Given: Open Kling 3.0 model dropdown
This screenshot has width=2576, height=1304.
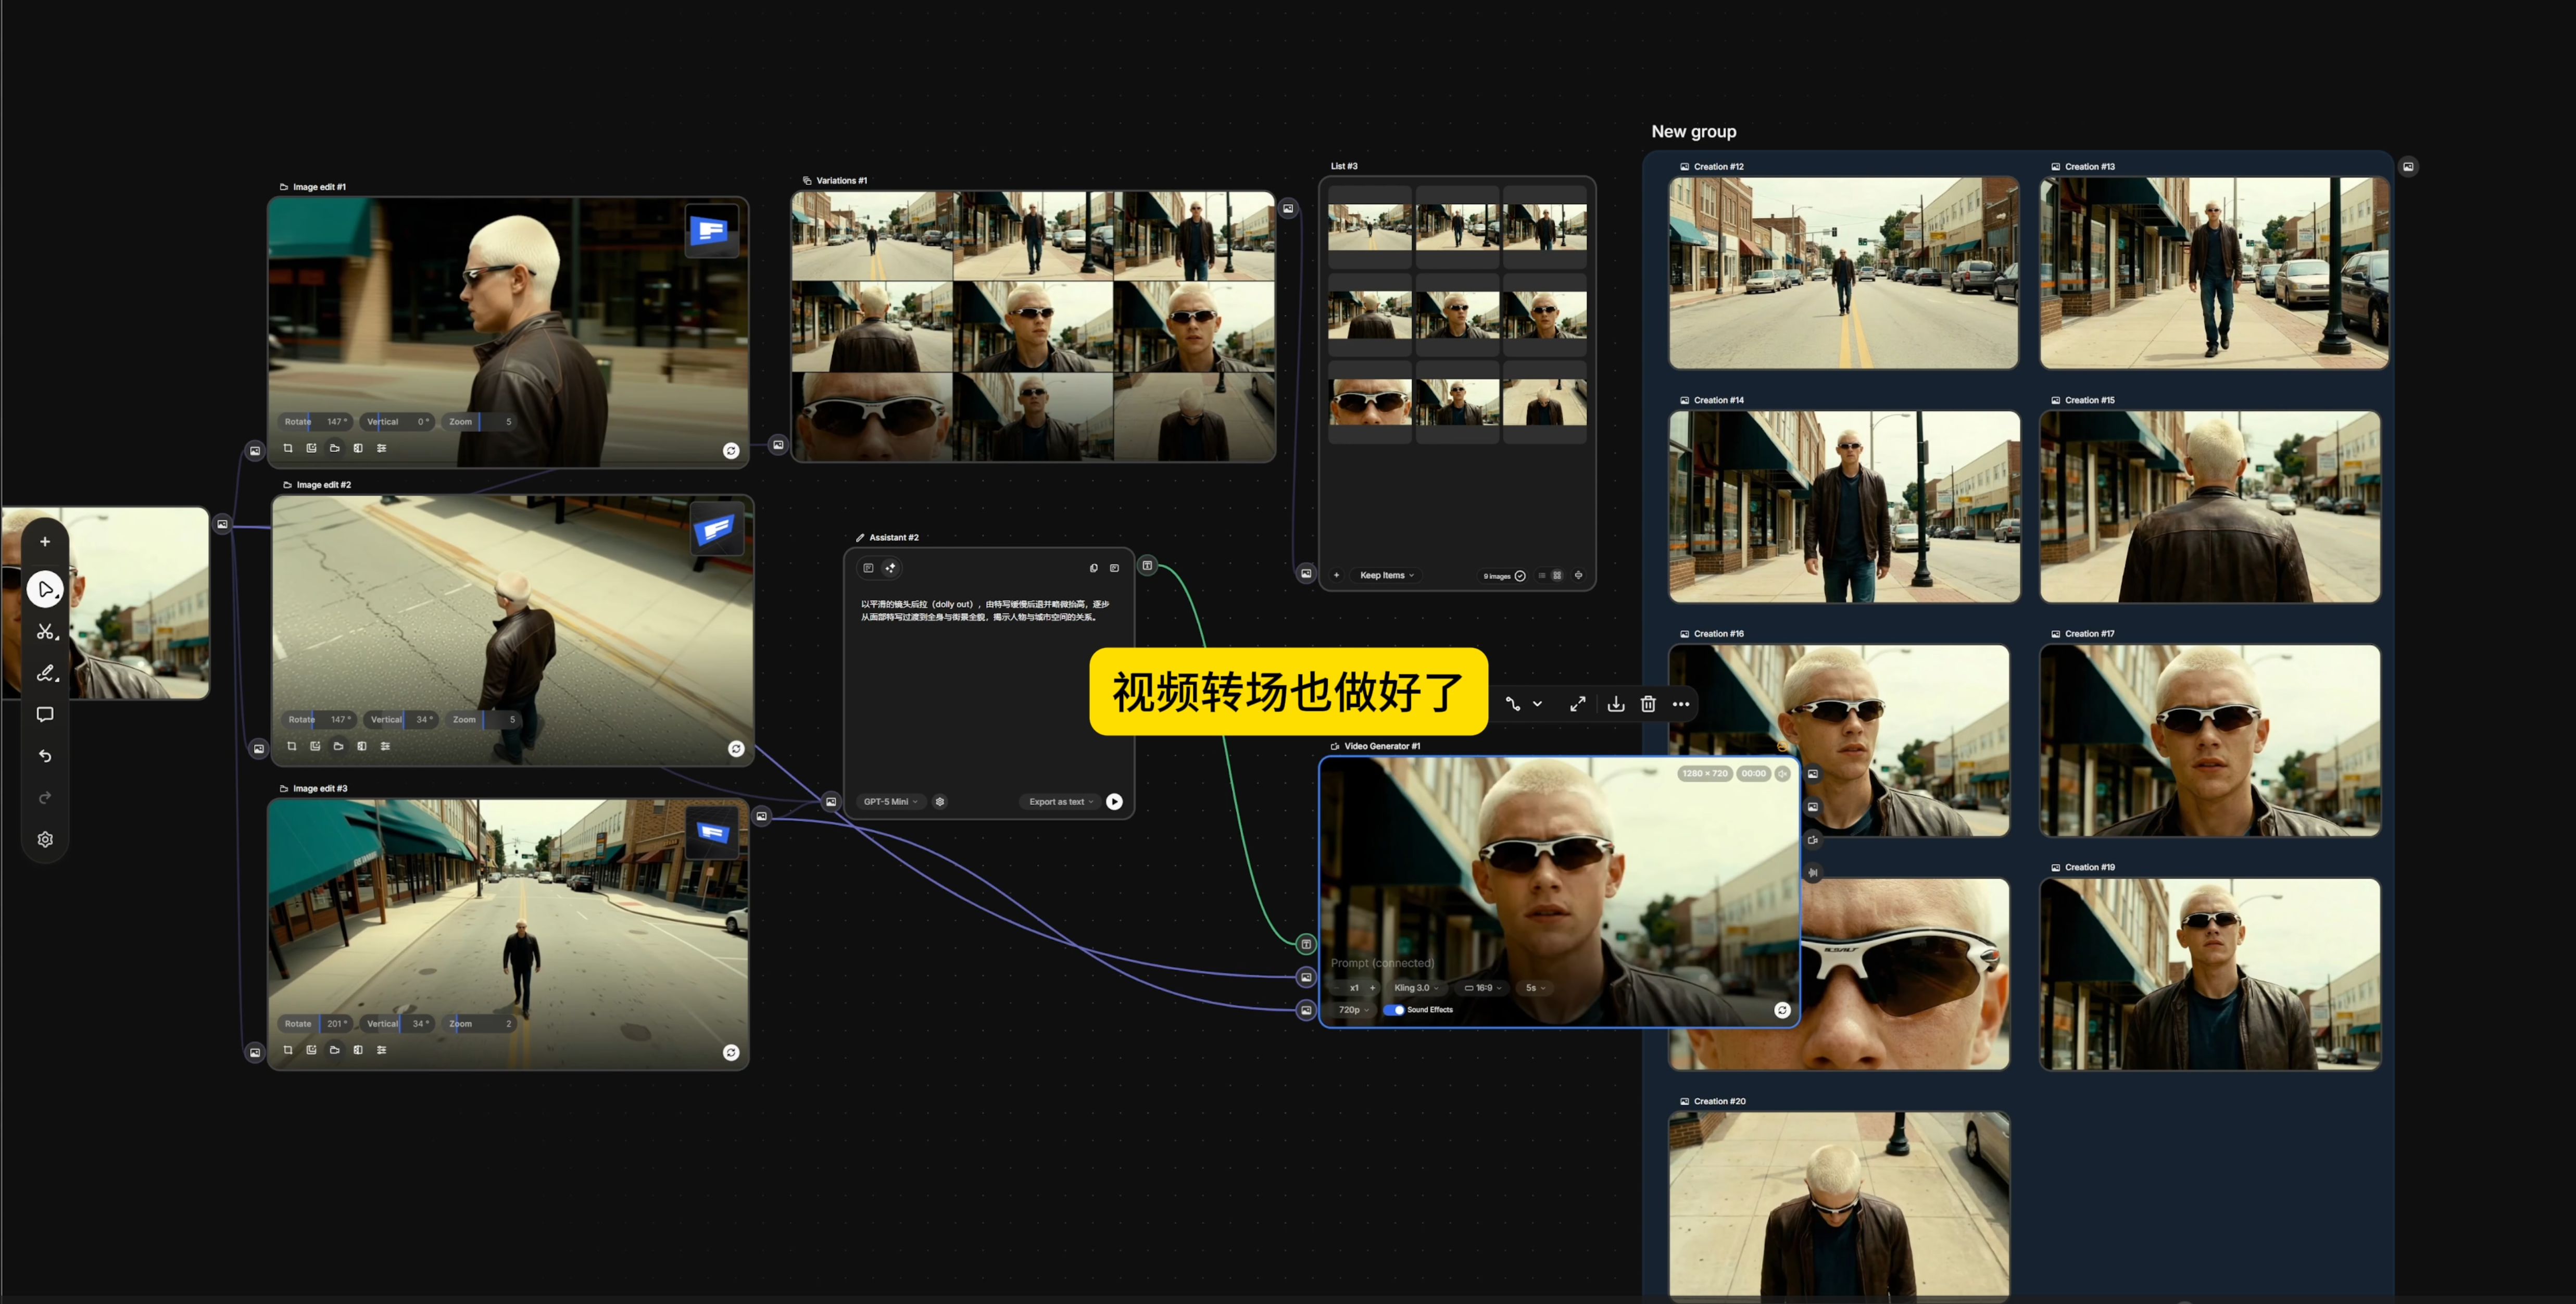Looking at the screenshot, I should click(1416, 988).
